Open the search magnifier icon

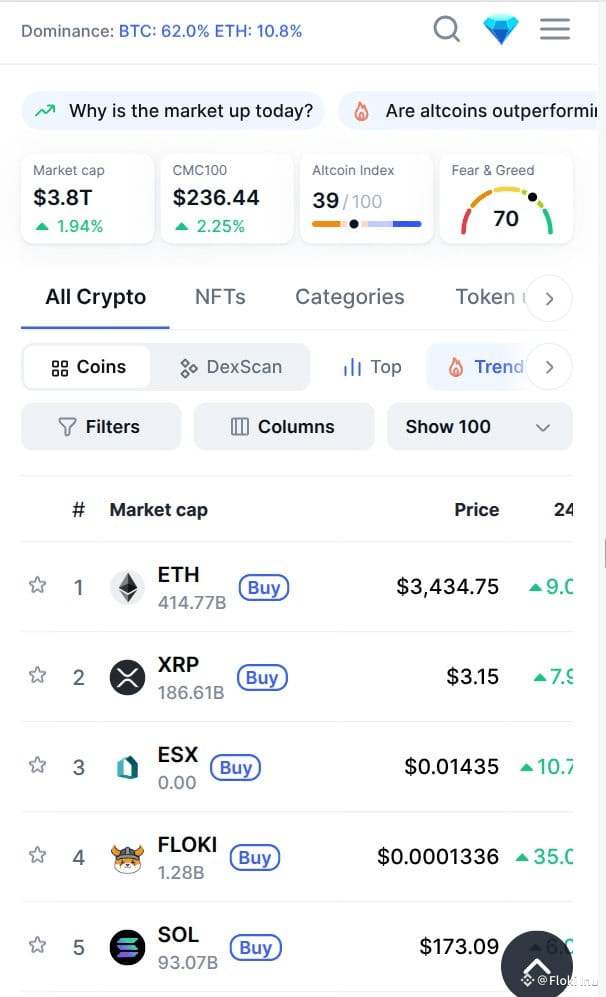pyautogui.click(x=446, y=29)
